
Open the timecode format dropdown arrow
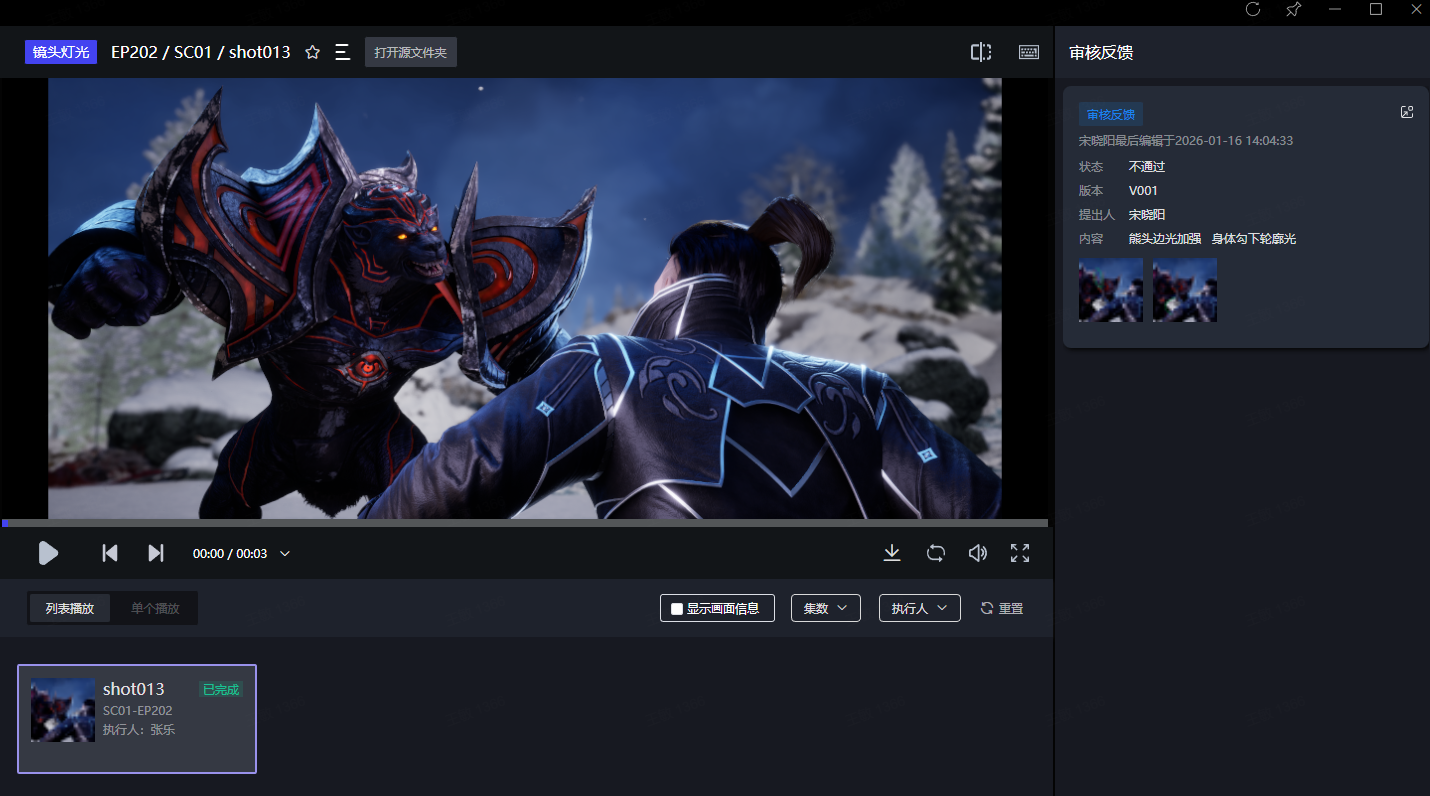point(285,554)
